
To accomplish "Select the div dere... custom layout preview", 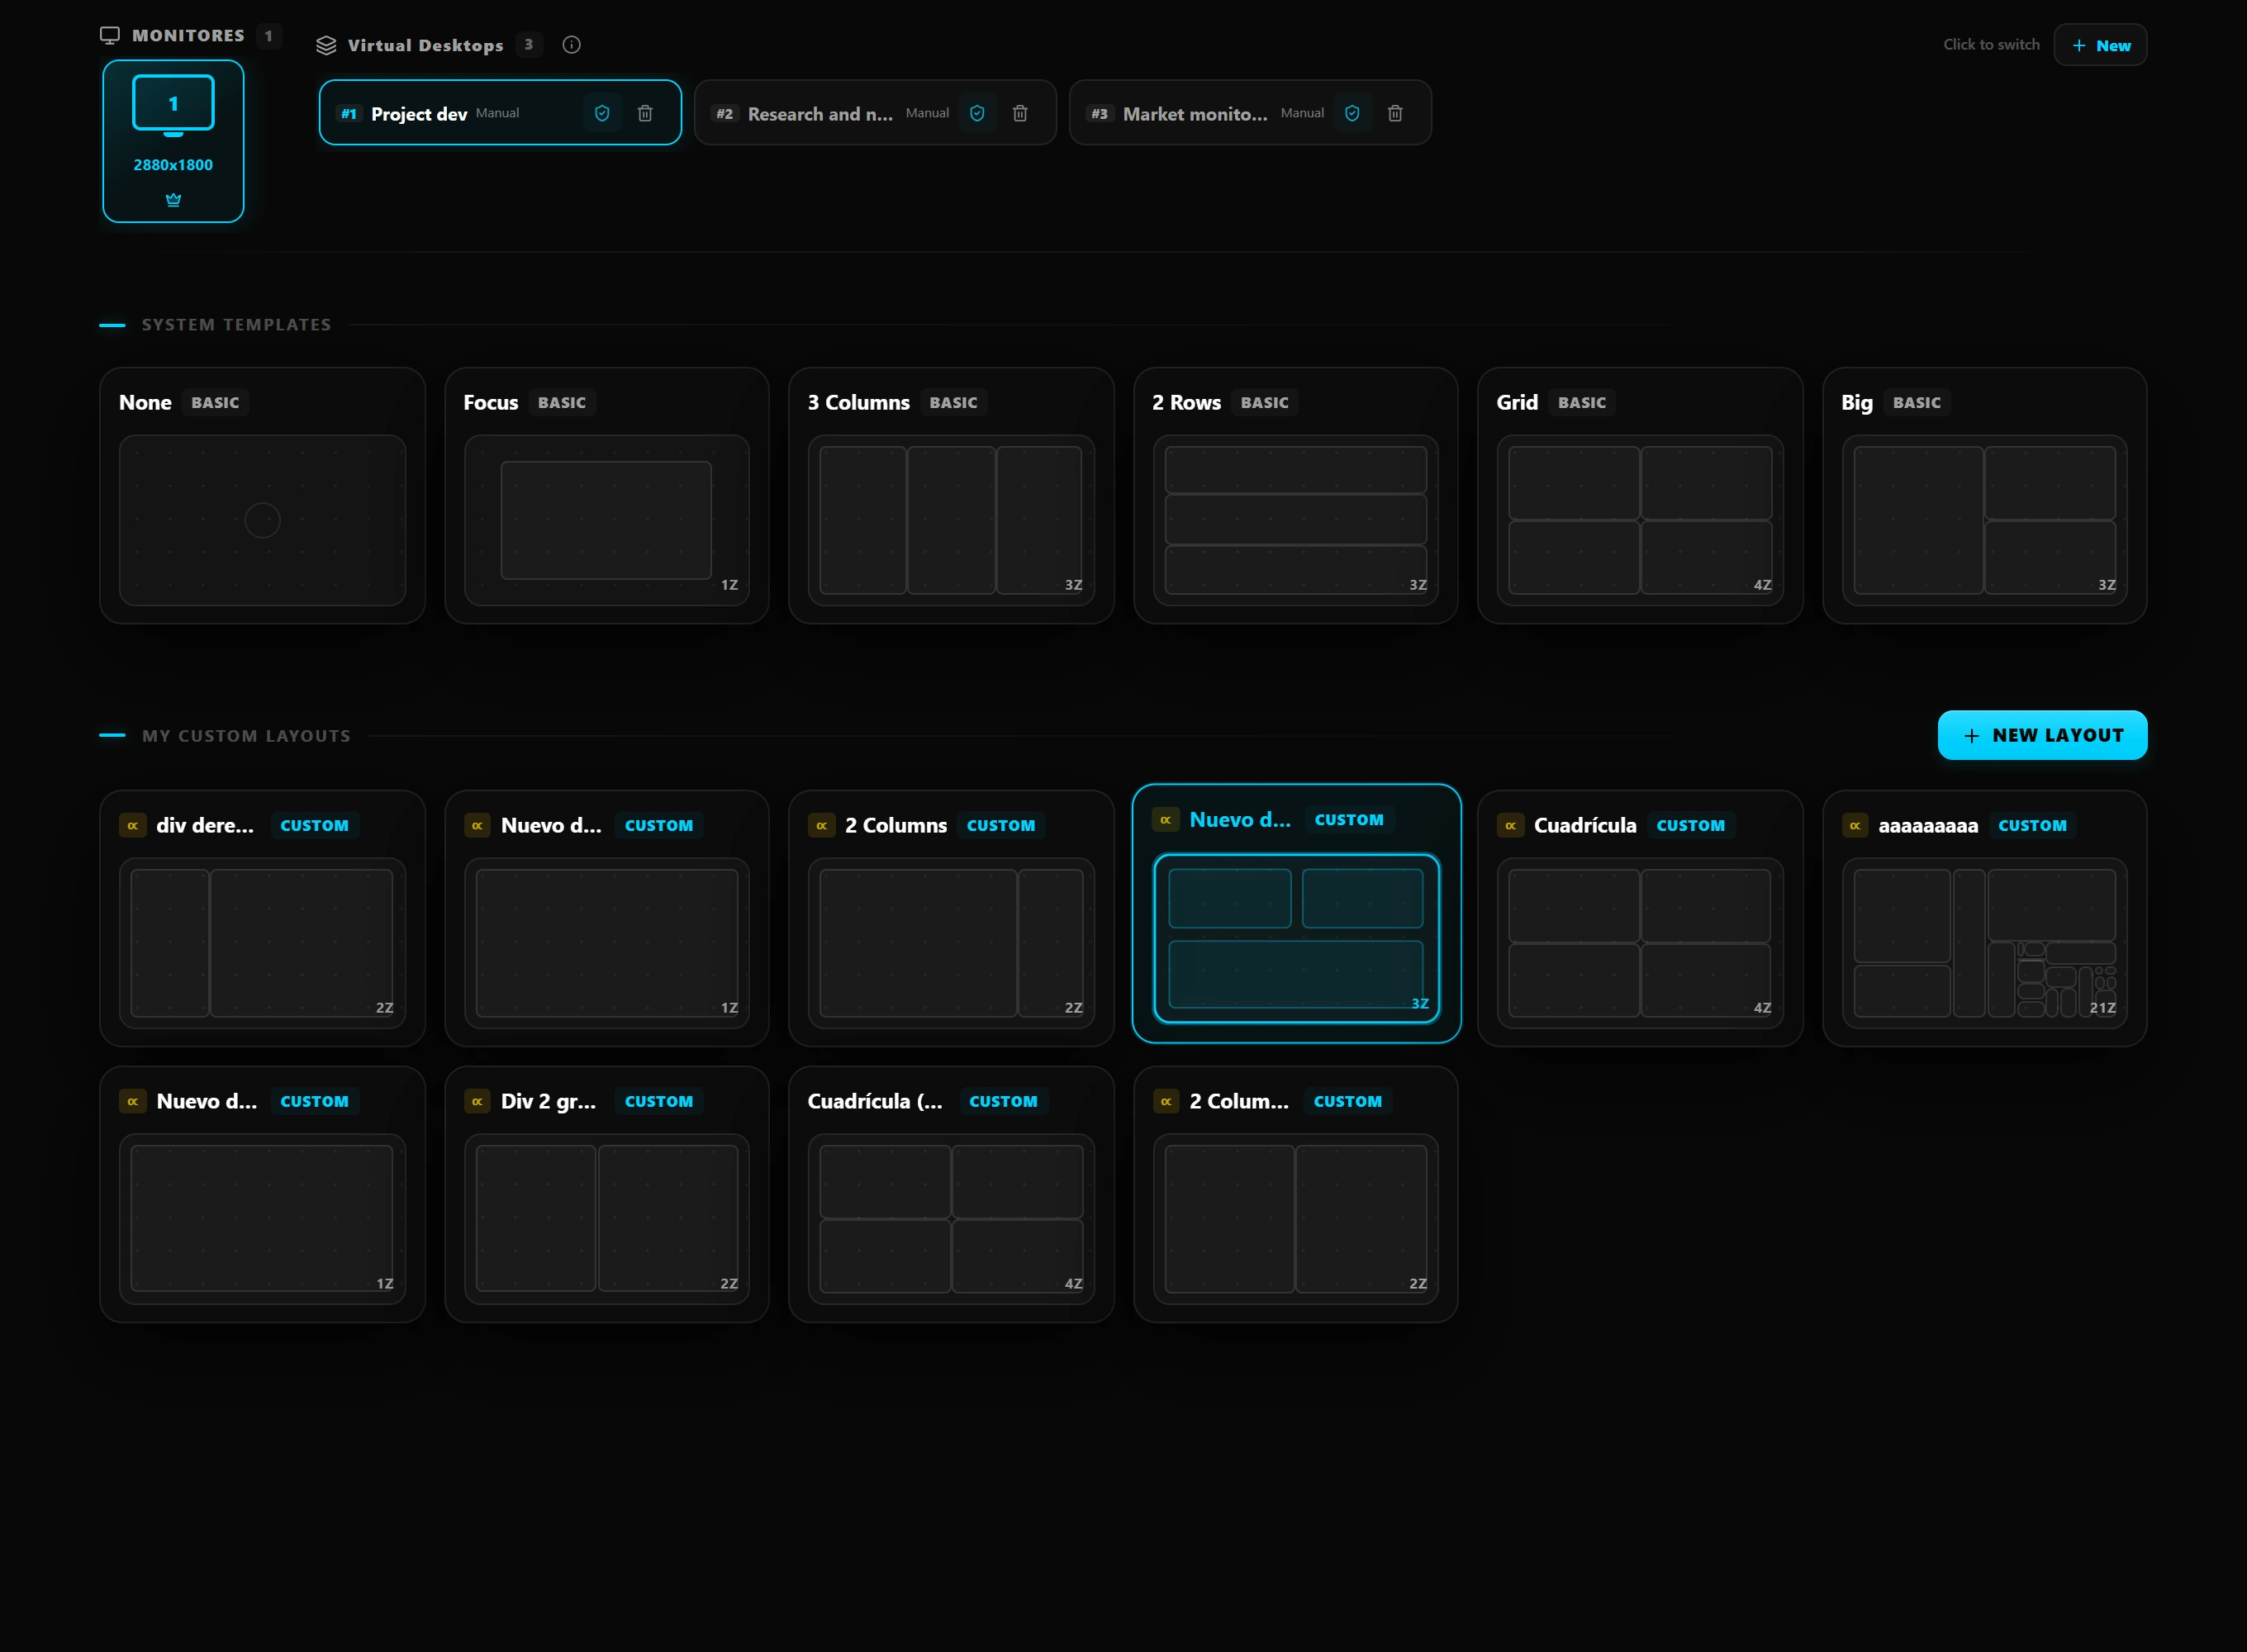I will 262,943.
